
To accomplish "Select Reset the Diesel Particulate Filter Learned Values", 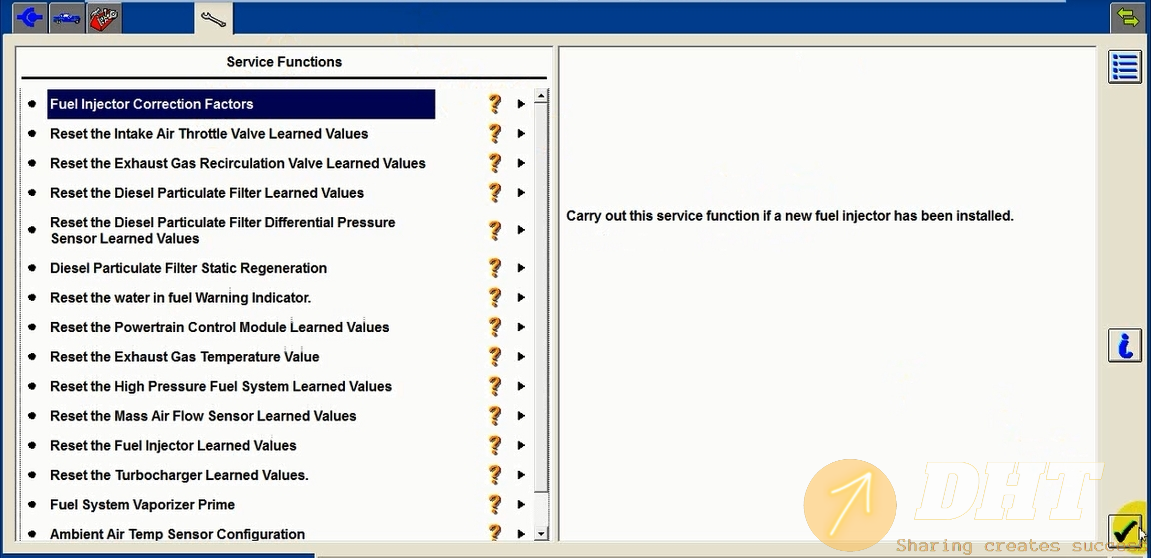I will tap(207, 192).
